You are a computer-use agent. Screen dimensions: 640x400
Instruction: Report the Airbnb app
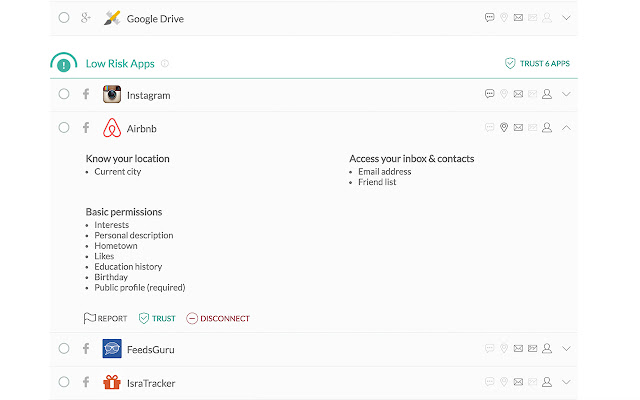(106, 318)
